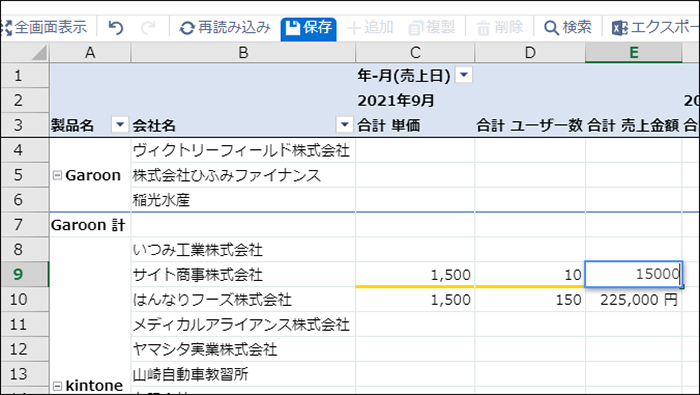Open the 年-月(売上日) filter dropdown

pyautogui.click(x=464, y=75)
